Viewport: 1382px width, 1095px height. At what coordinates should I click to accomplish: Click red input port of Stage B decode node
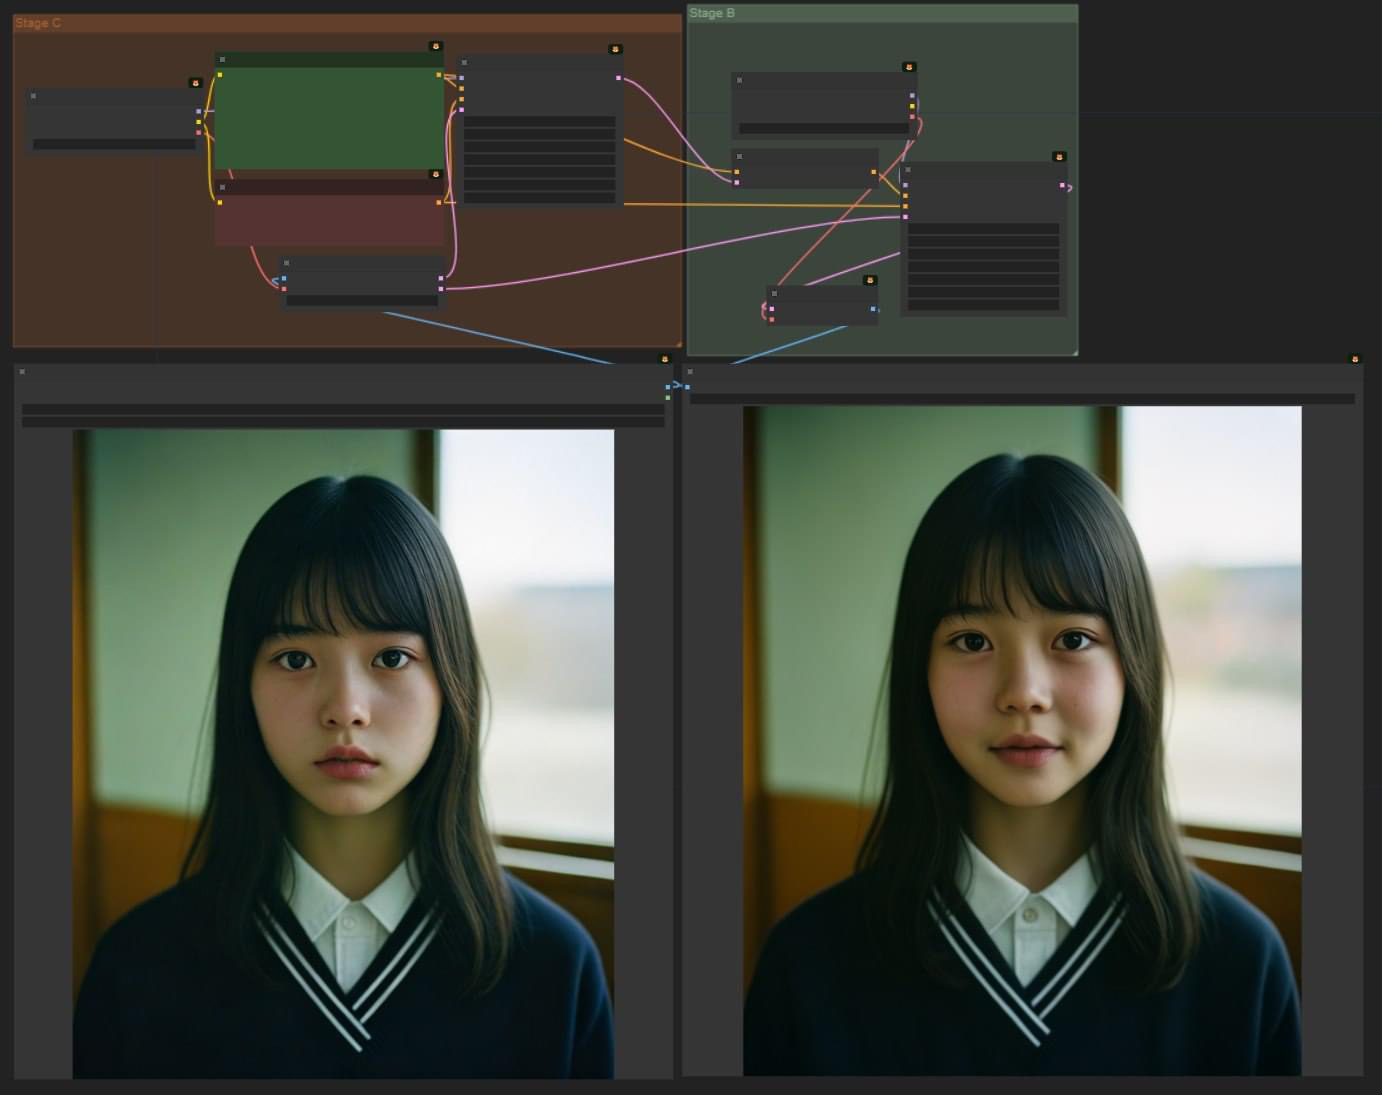click(x=771, y=319)
